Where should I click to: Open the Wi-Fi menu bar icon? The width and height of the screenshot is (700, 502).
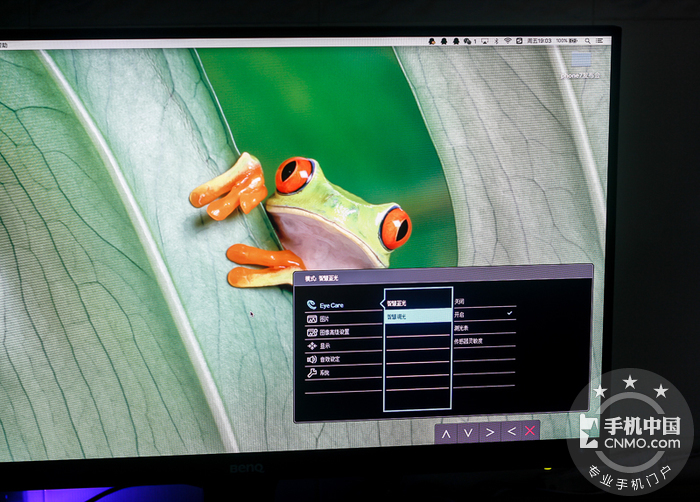point(508,41)
